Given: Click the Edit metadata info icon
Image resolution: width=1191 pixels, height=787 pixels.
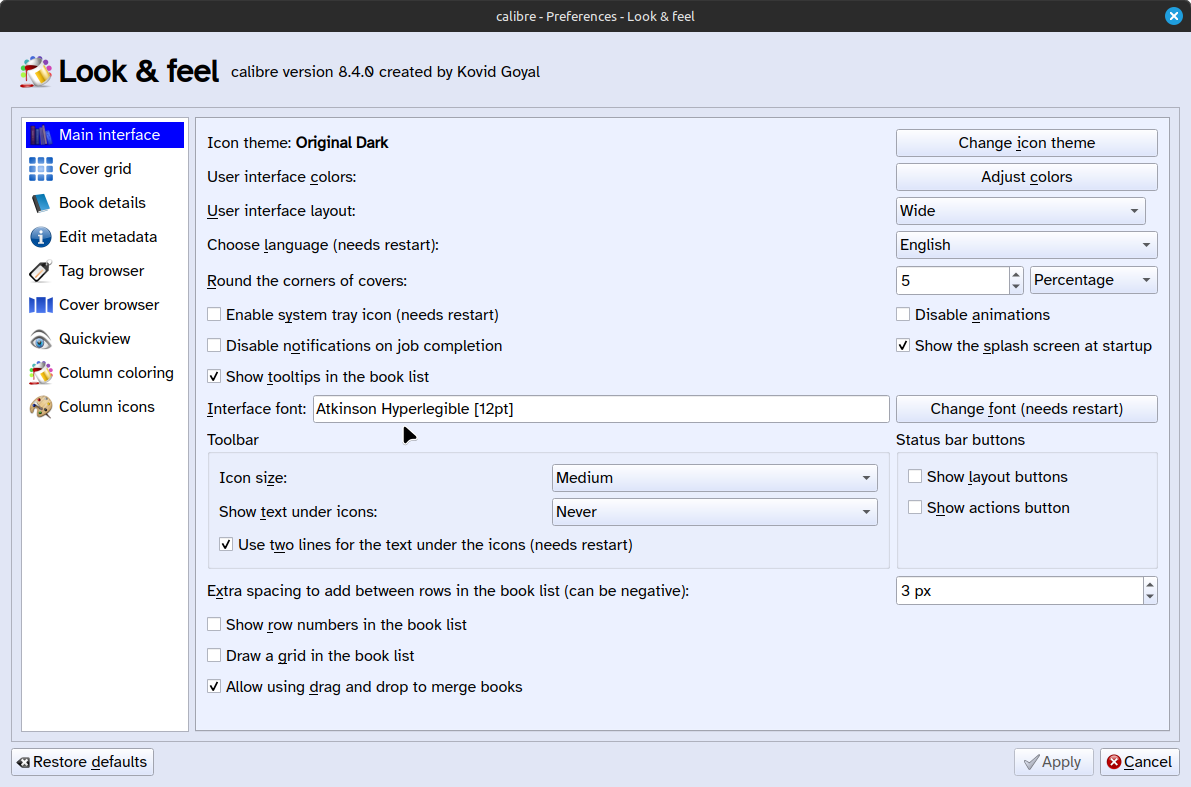Looking at the screenshot, I should click(x=41, y=237).
